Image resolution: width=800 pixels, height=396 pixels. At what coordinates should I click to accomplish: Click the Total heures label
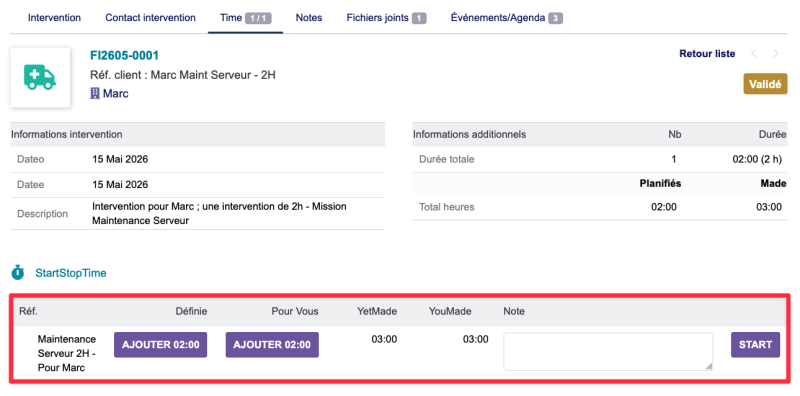pos(446,207)
